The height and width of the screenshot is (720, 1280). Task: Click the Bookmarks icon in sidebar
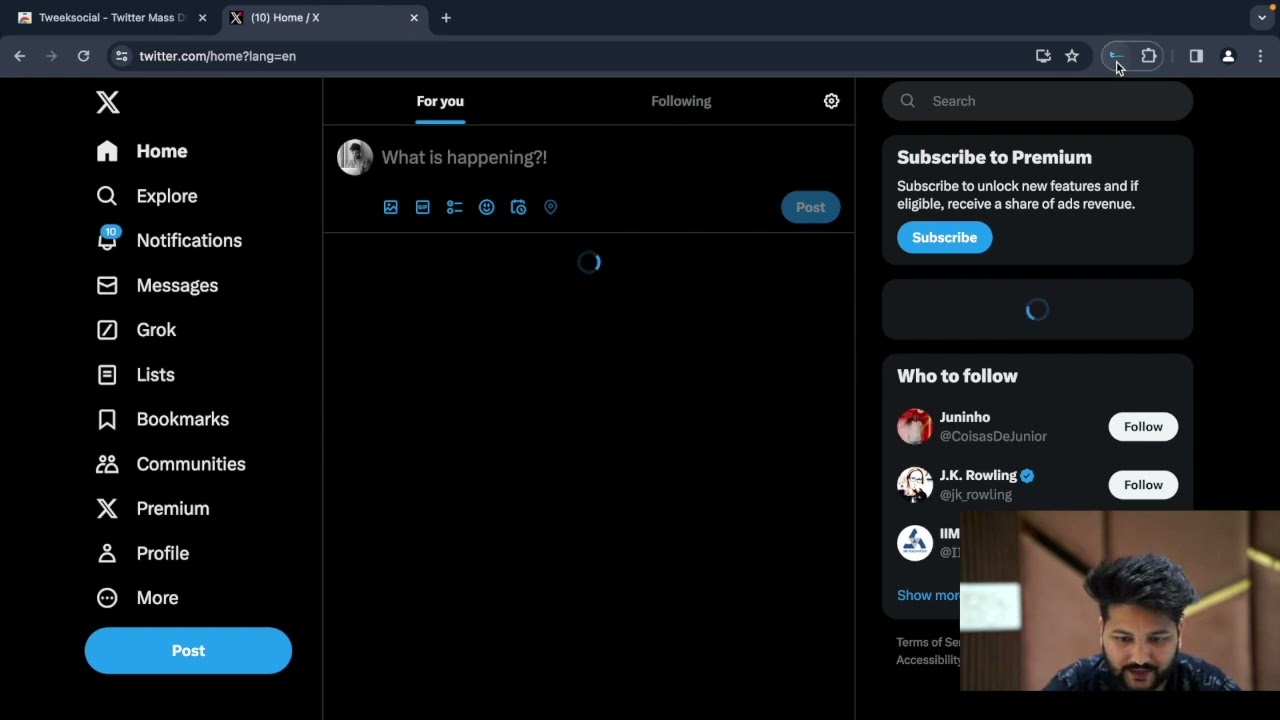pos(107,419)
